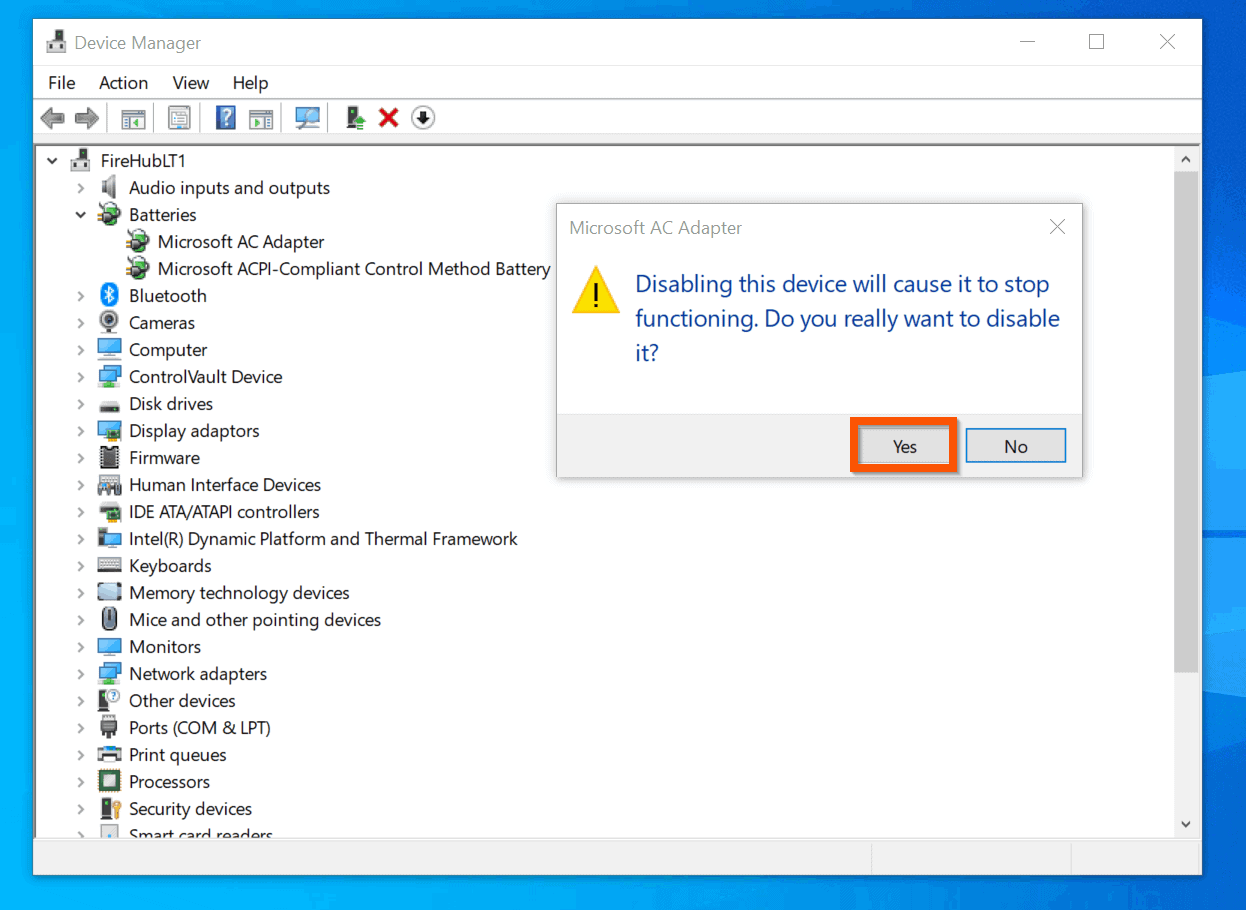Collapse the FireHubLT1 root node

52,160
